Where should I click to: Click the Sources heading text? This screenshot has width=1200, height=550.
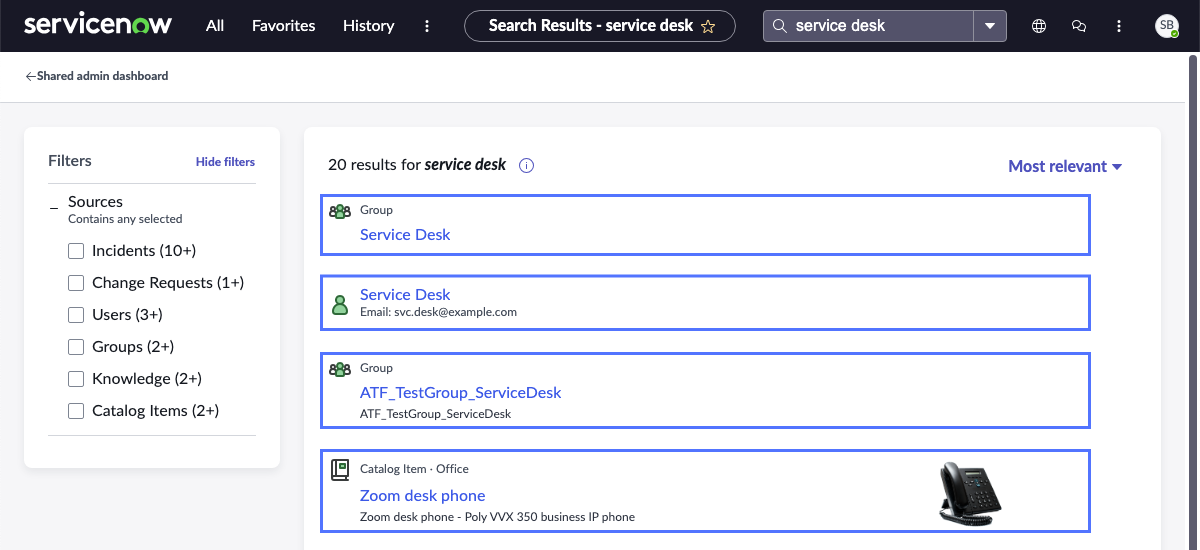(x=95, y=202)
